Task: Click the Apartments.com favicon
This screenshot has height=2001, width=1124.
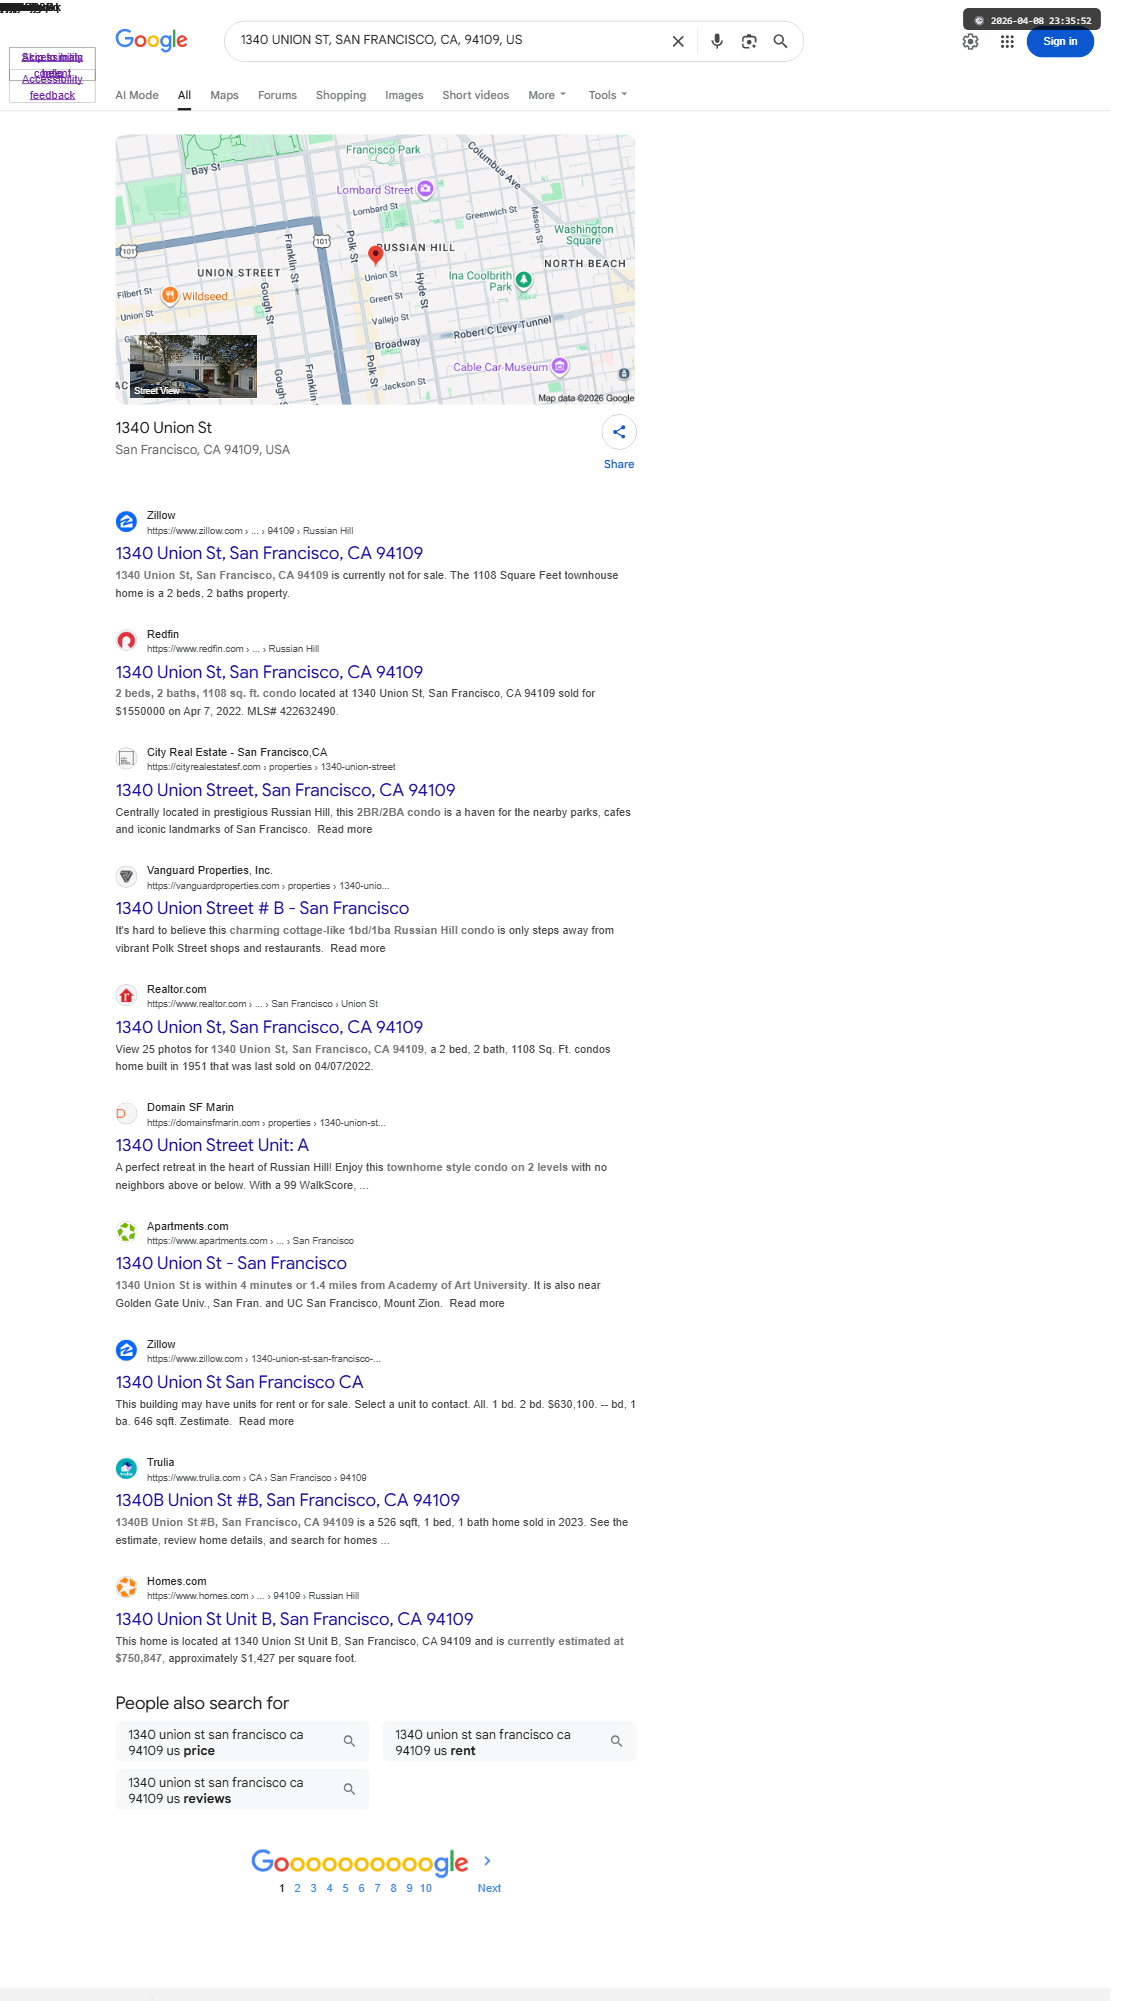Action: (126, 1232)
